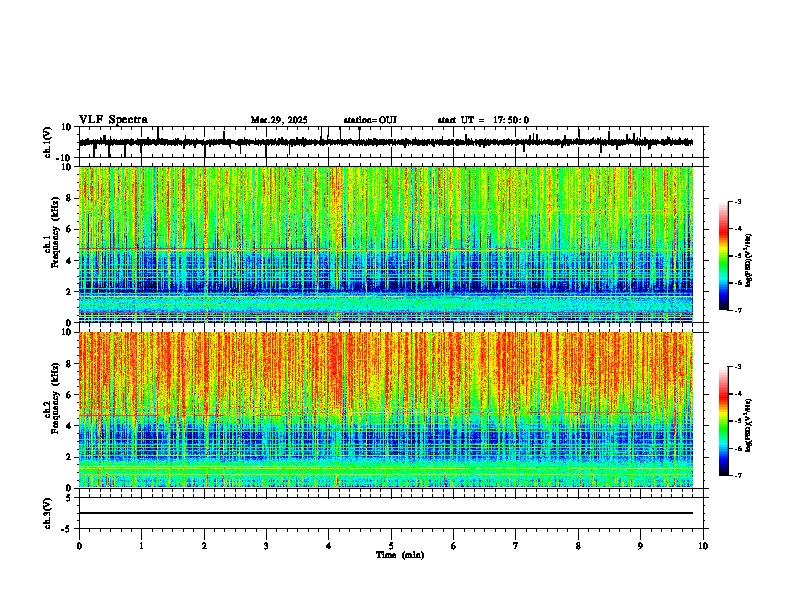Screen dimensions: 792x612
Task: Click time axis tick label "3"
Action: (x=266, y=546)
